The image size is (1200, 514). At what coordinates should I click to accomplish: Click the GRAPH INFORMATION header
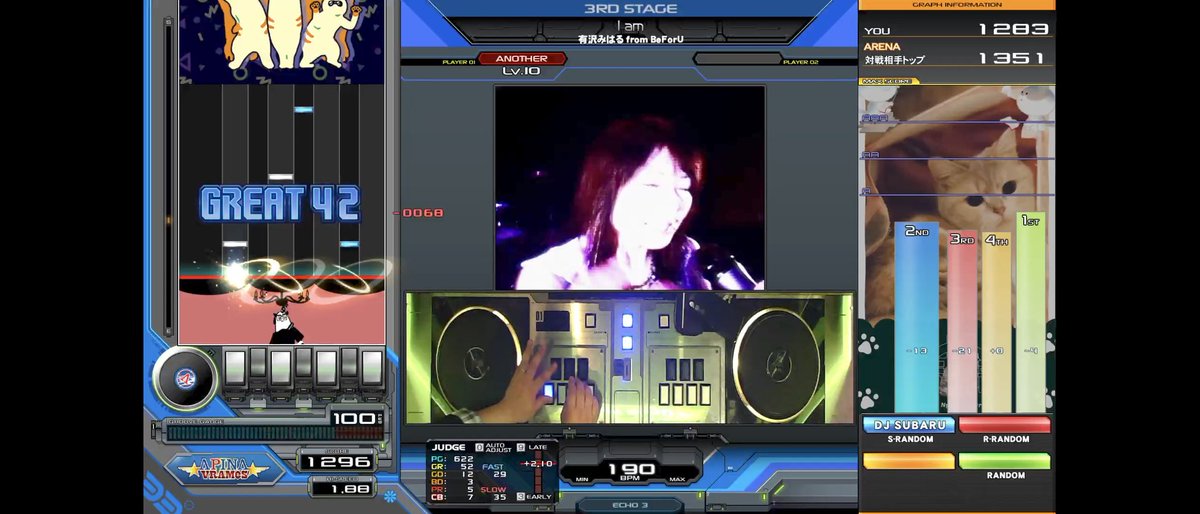[x=957, y=5]
